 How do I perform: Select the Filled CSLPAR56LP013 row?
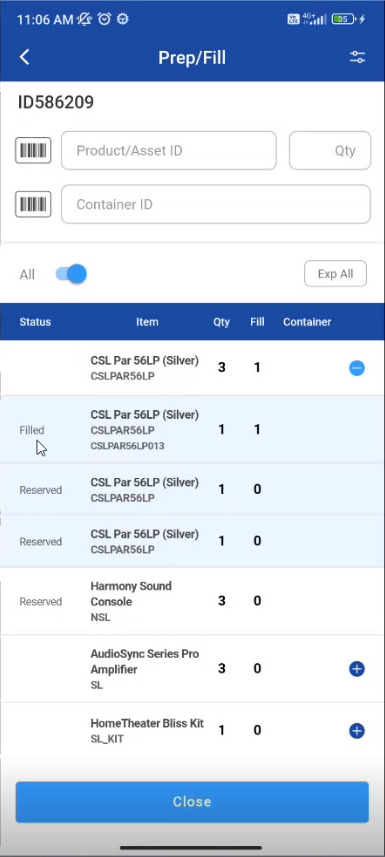(192, 430)
